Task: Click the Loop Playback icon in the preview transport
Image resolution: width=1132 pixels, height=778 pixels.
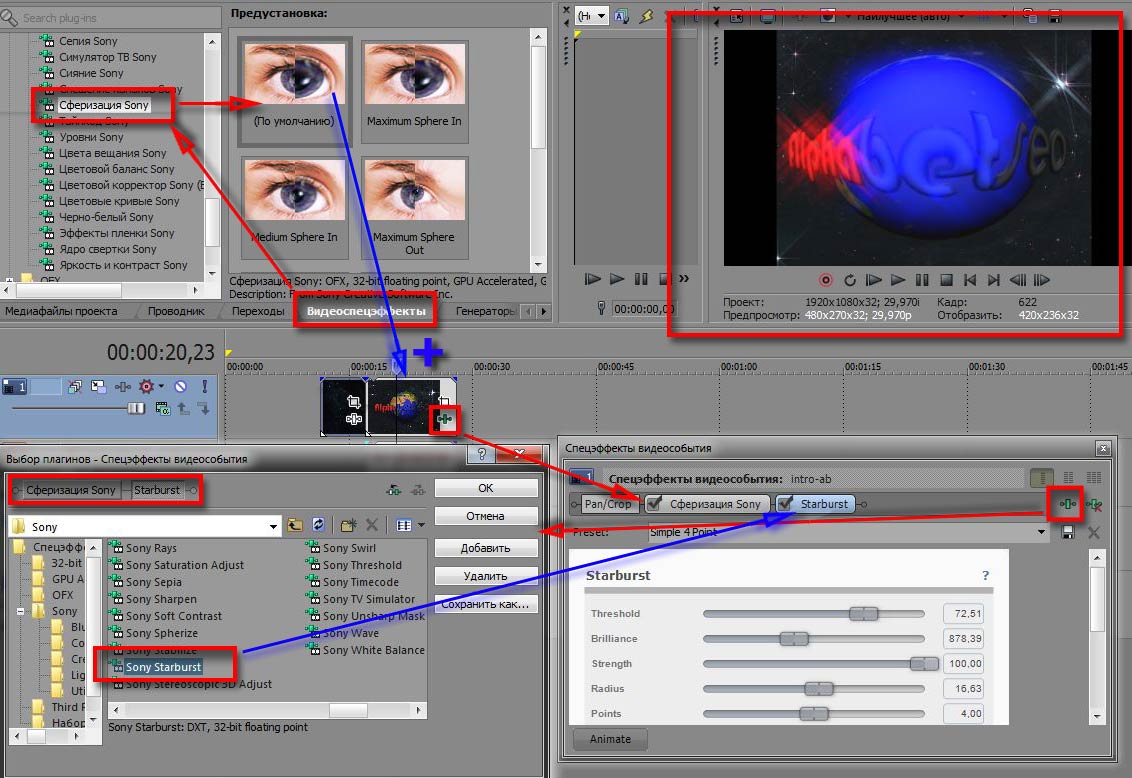Action: coord(850,280)
